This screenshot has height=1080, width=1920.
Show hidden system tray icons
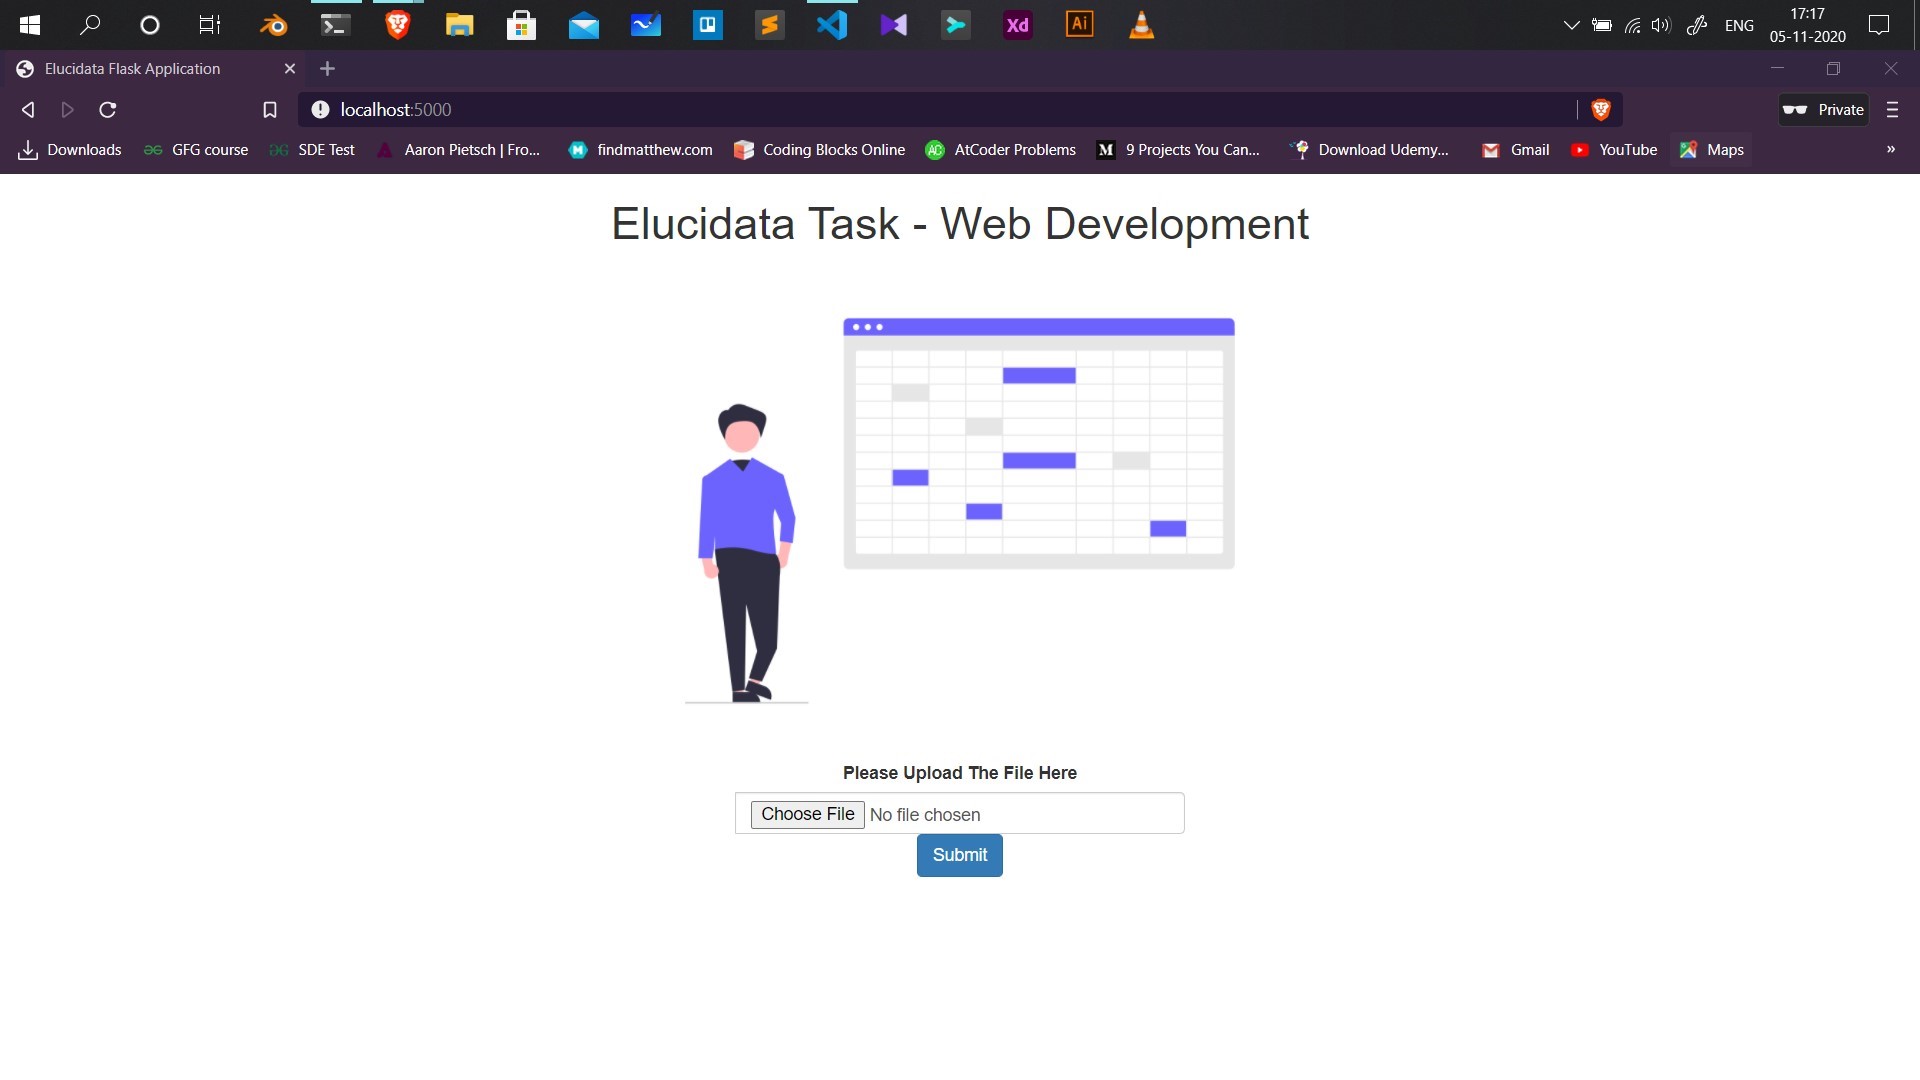coord(1571,25)
